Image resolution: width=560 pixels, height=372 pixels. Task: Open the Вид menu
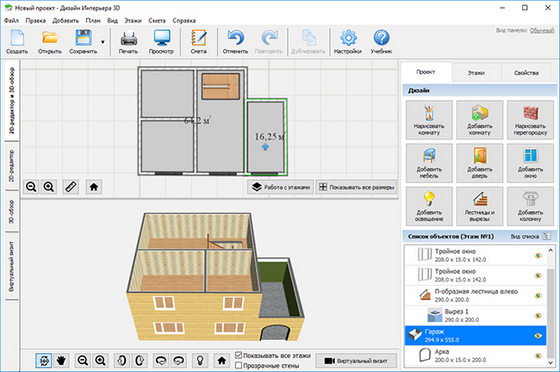(x=112, y=20)
